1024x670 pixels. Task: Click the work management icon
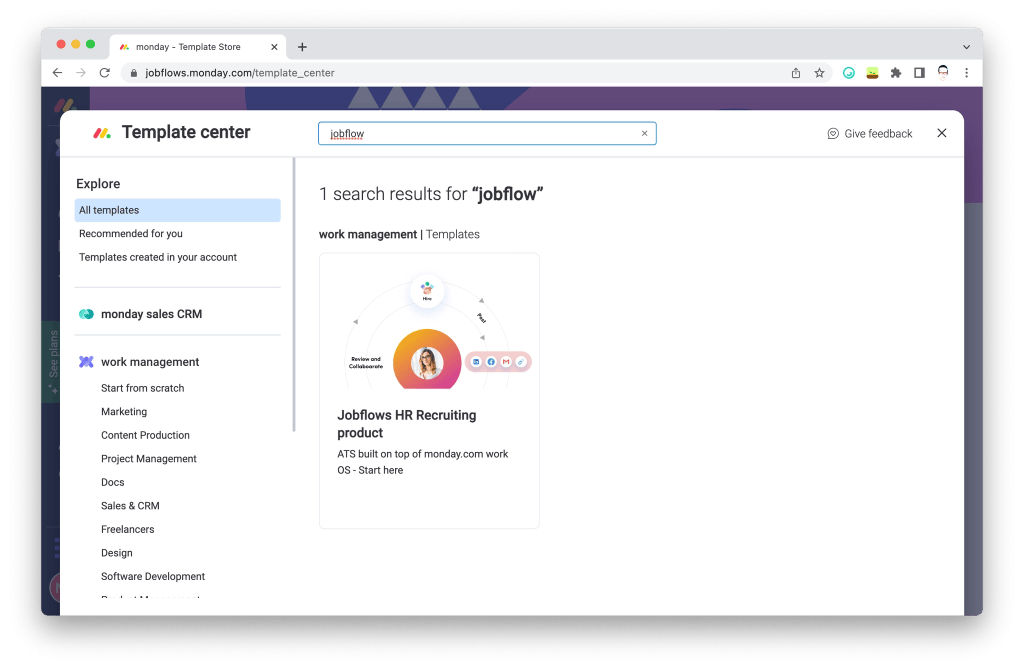86,362
